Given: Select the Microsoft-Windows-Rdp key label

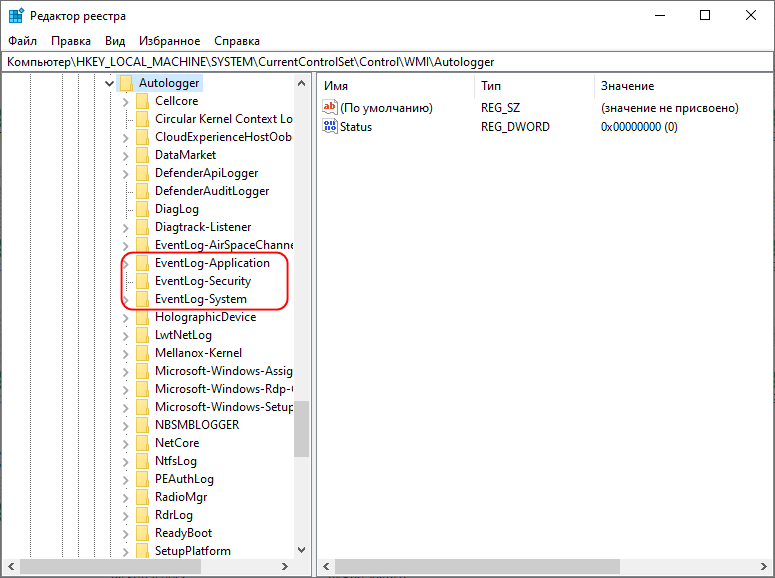Looking at the screenshot, I should tap(224, 389).
